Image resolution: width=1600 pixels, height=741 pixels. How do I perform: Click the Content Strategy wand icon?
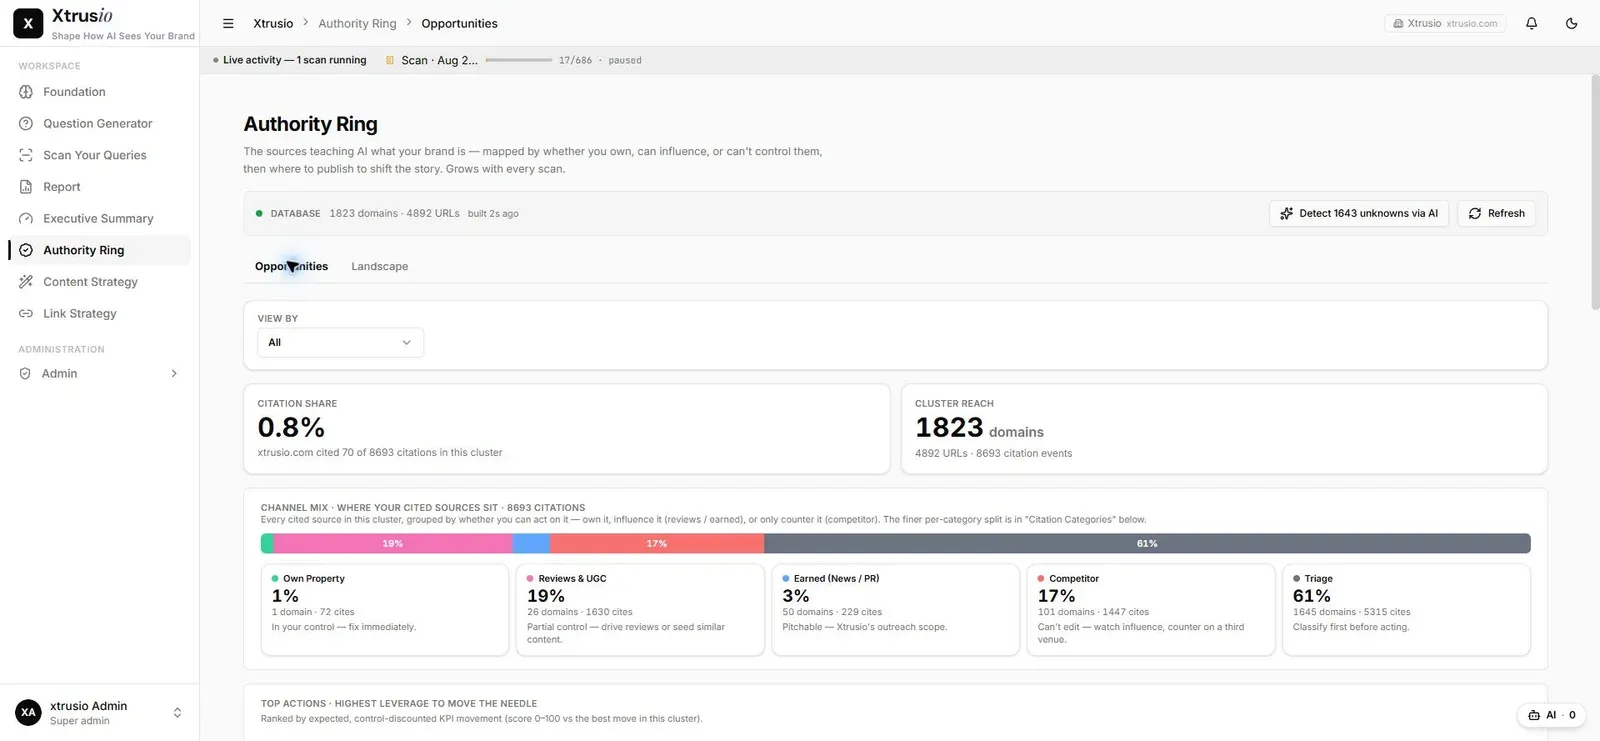coord(26,282)
